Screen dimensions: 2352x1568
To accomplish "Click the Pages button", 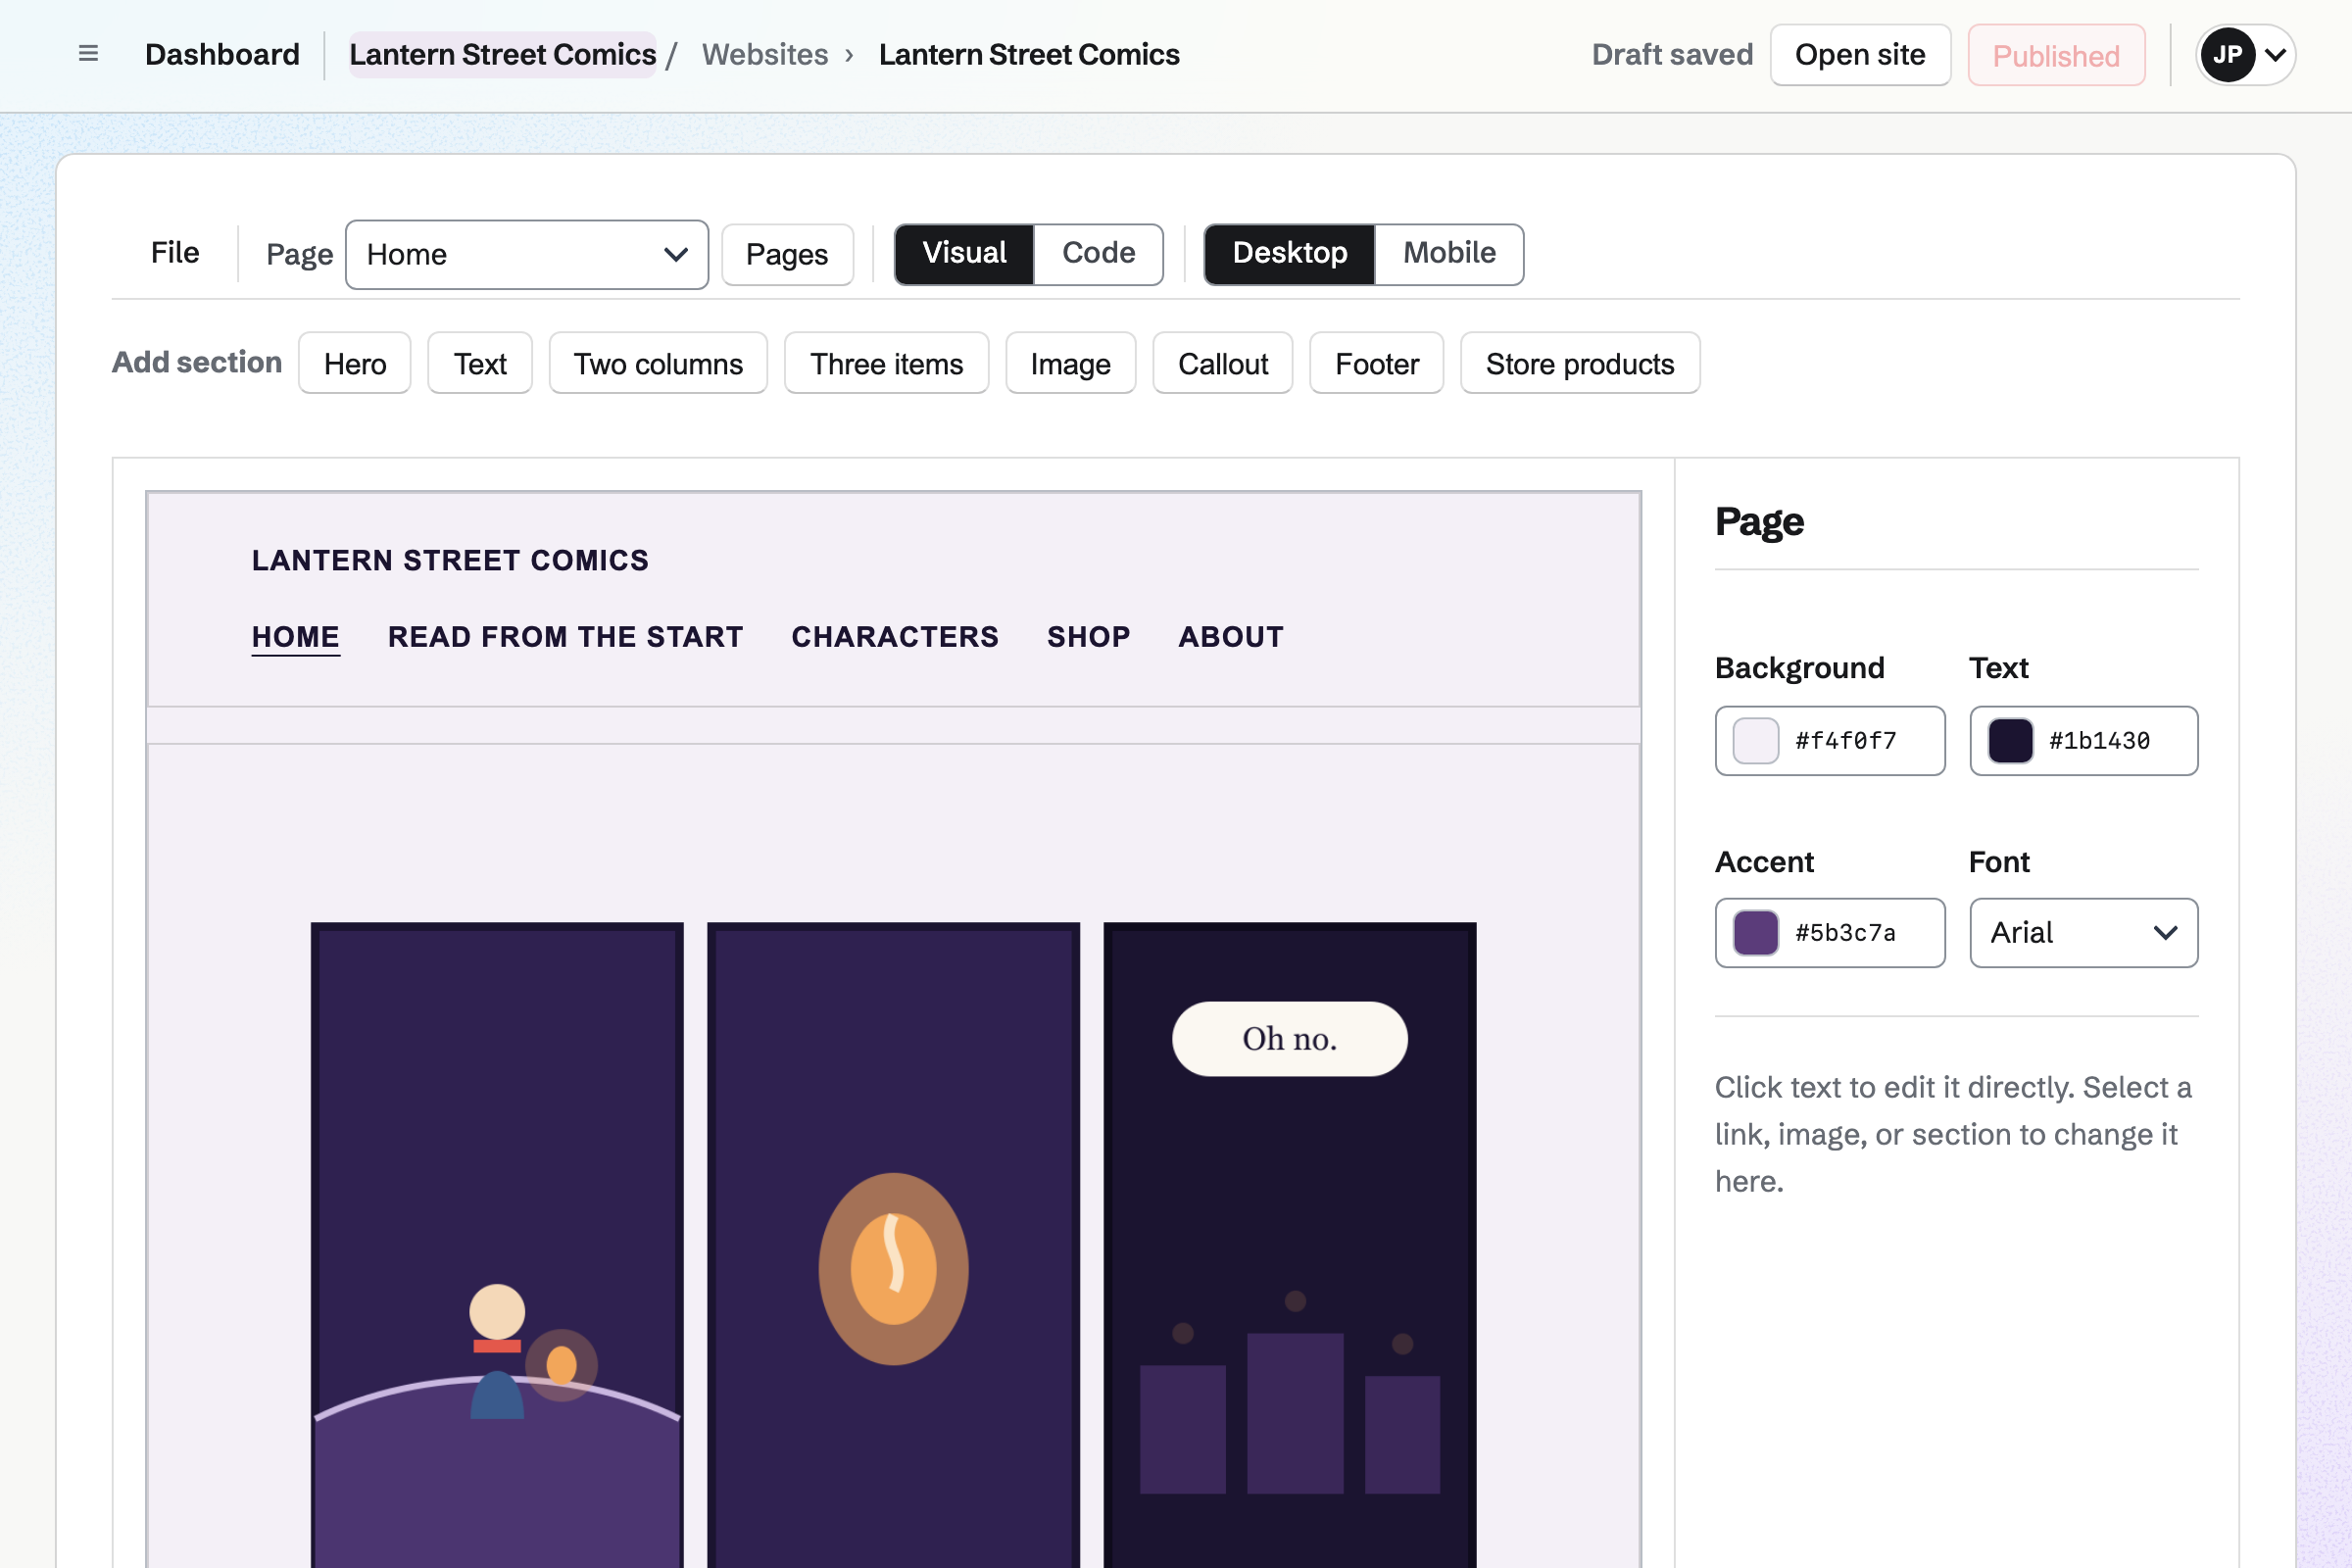I will [787, 255].
